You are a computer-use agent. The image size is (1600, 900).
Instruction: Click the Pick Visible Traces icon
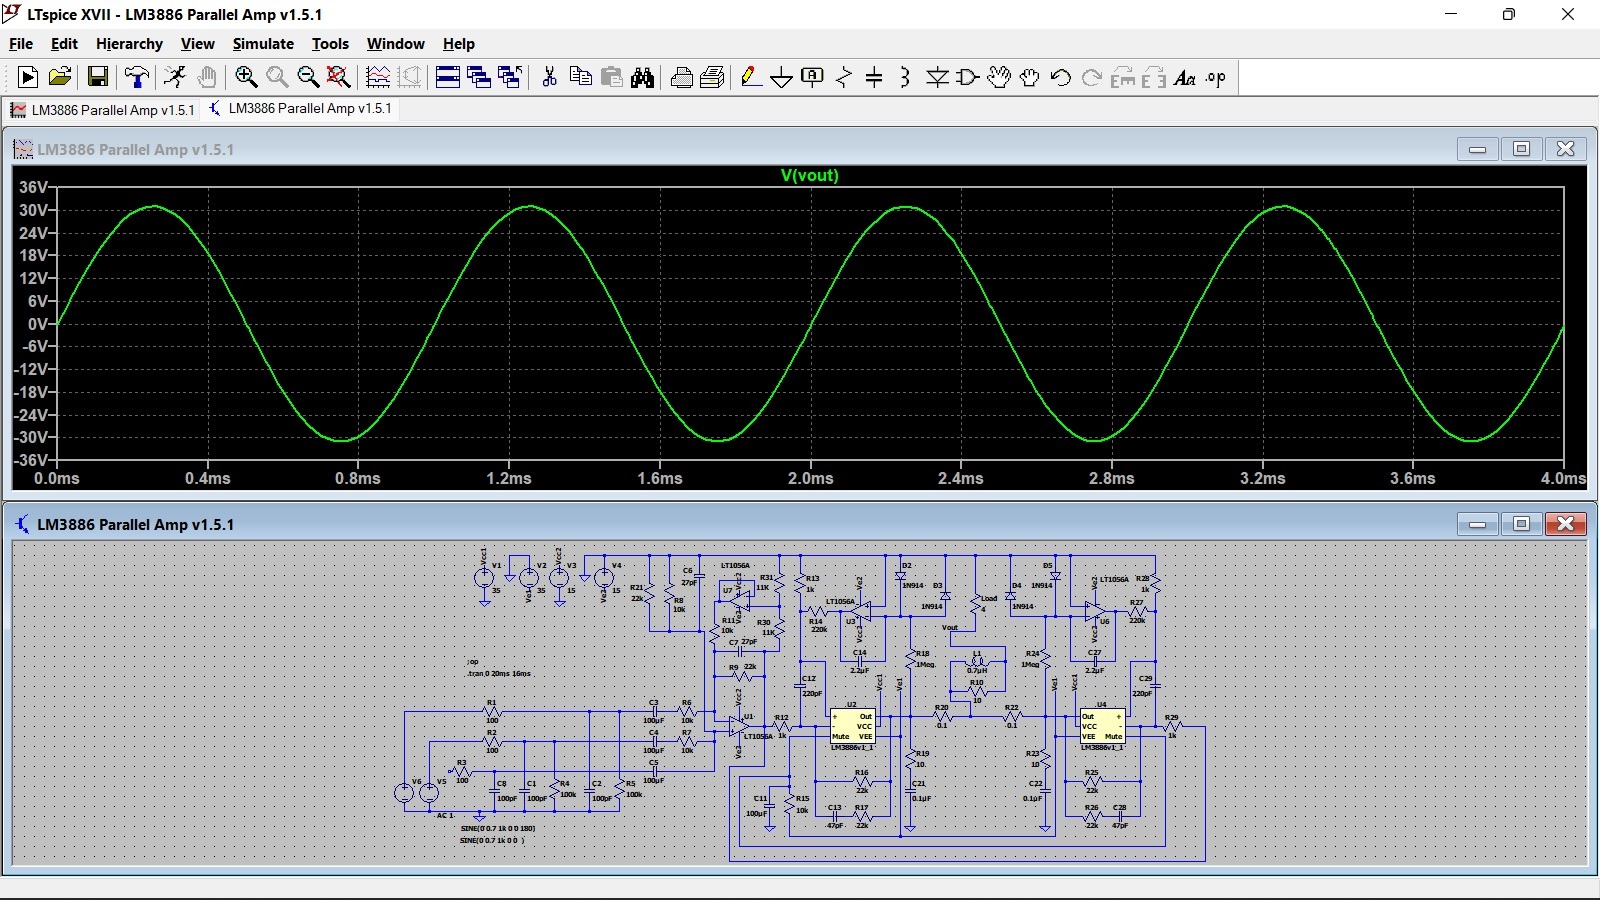[x=378, y=77]
